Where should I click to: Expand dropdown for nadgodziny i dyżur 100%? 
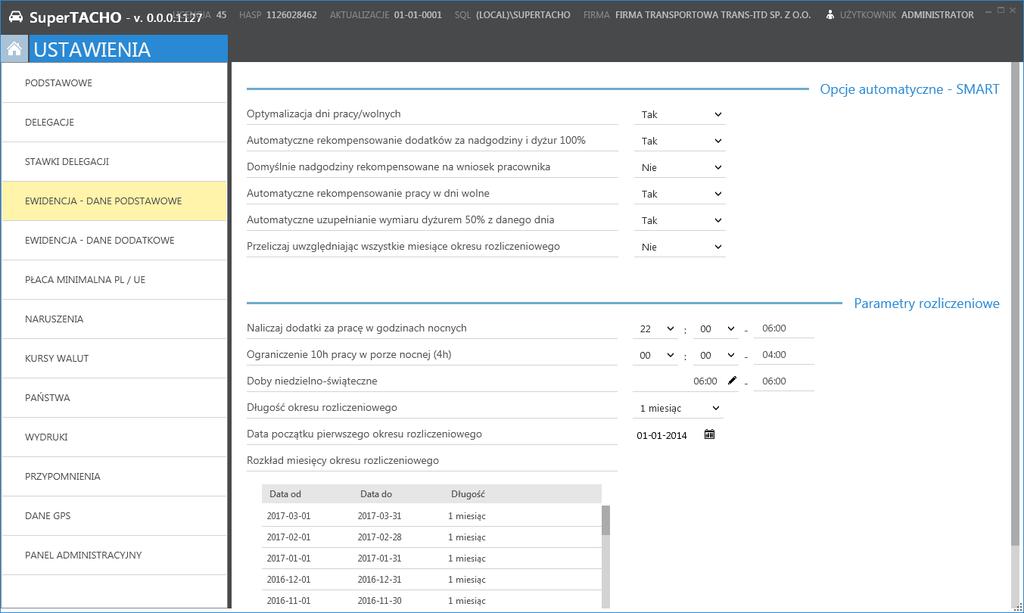click(680, 141)
